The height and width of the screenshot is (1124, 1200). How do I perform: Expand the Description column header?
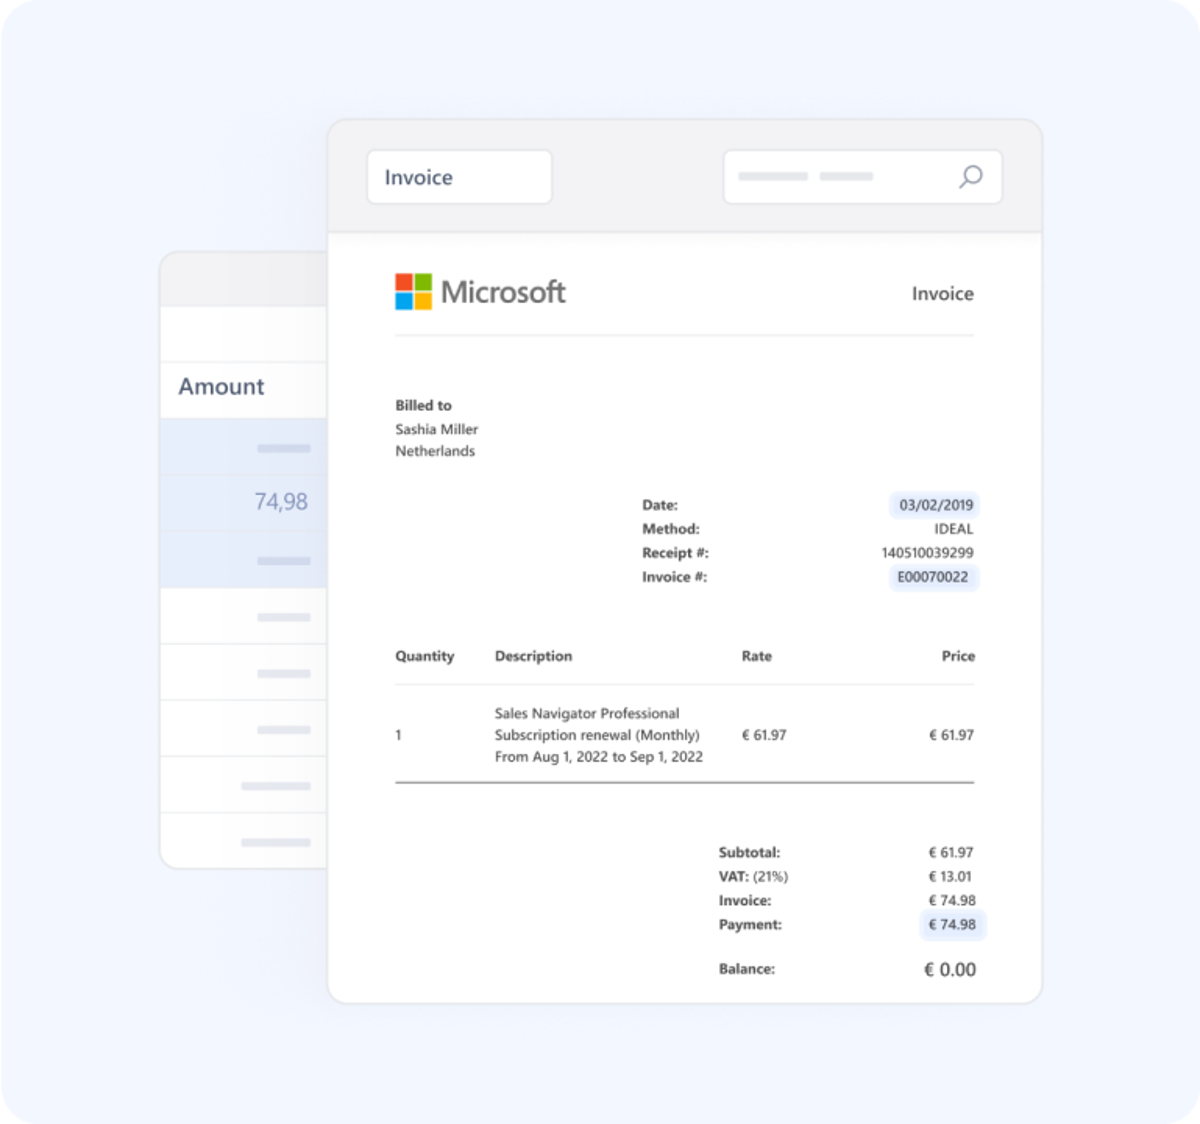tap(533, 656)
